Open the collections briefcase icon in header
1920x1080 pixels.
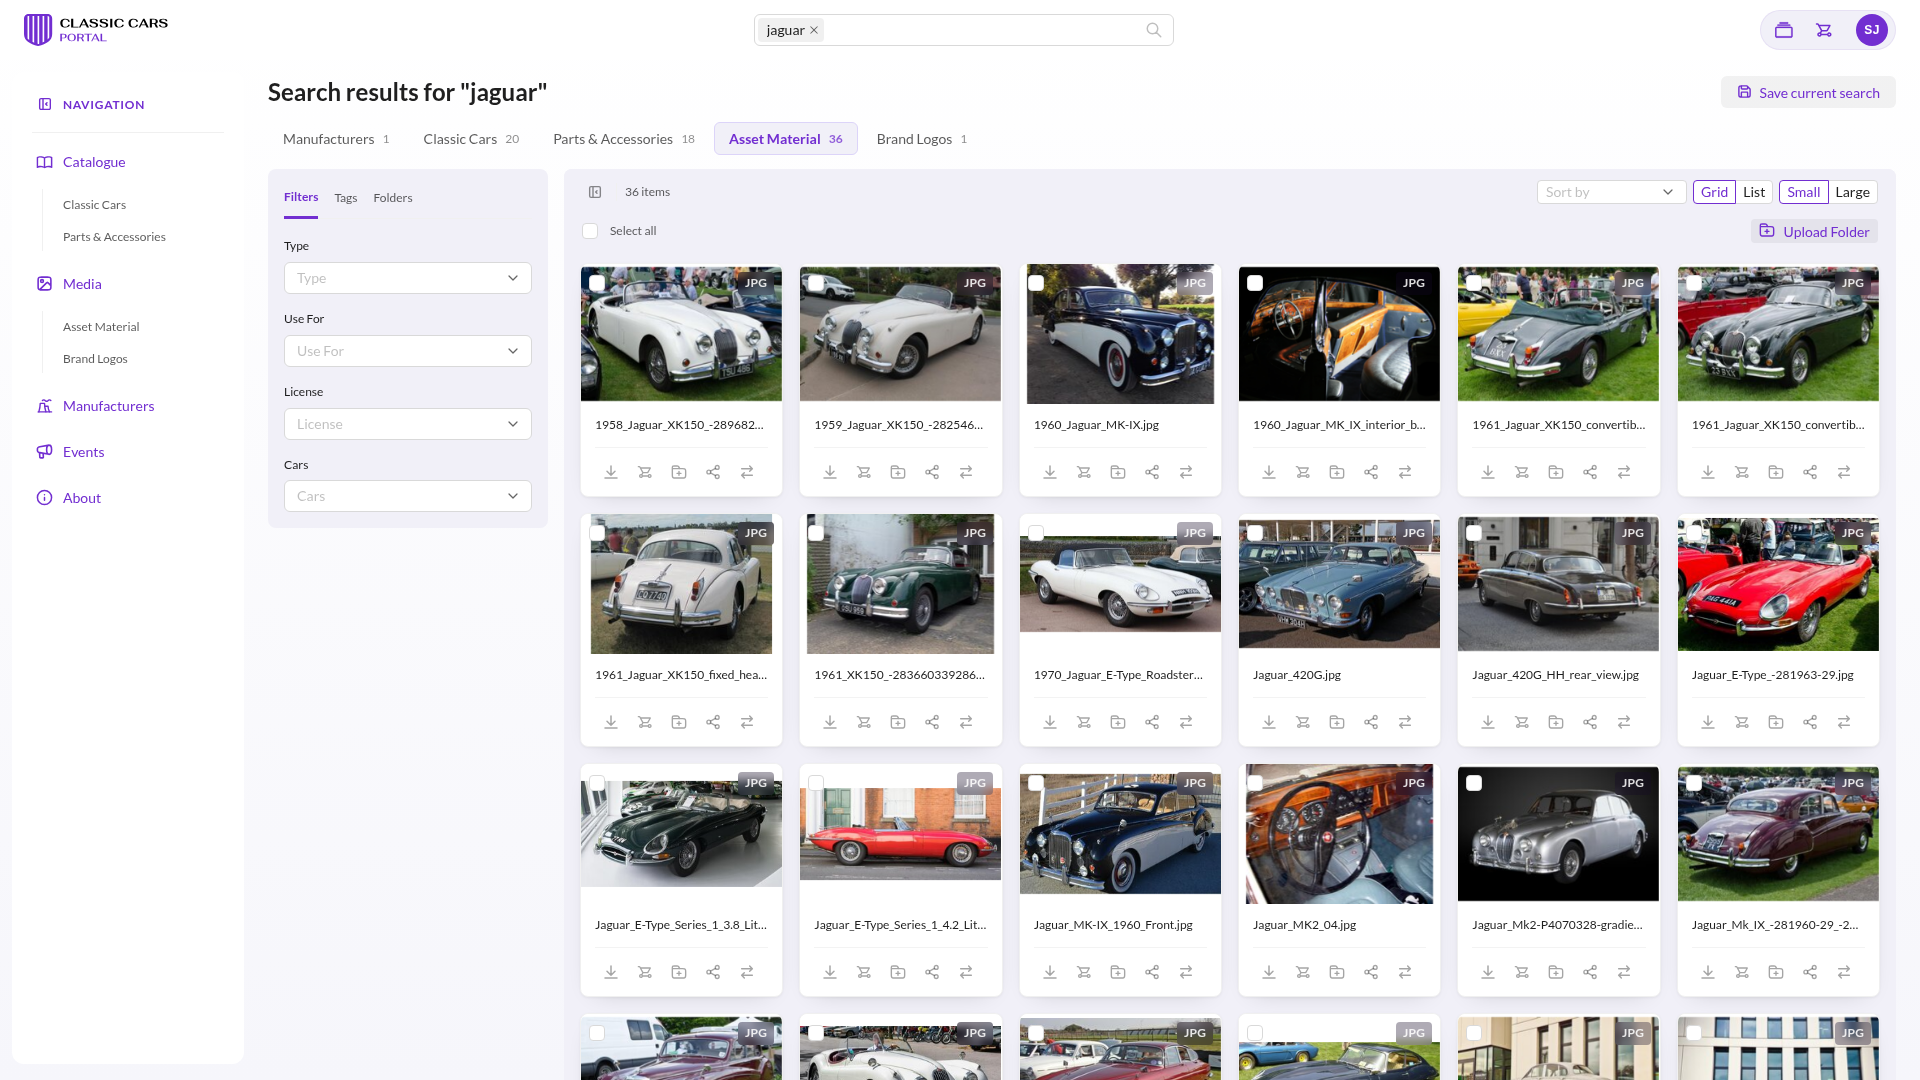click(x=1784, y=30)
